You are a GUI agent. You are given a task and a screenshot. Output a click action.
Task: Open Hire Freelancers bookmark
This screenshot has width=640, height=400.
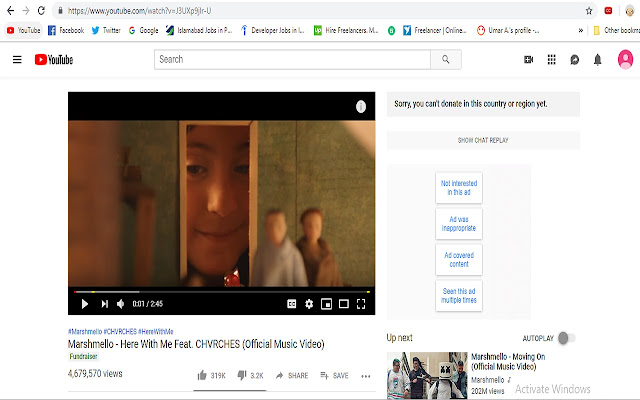pyautogui.click(x=346, y=30)
